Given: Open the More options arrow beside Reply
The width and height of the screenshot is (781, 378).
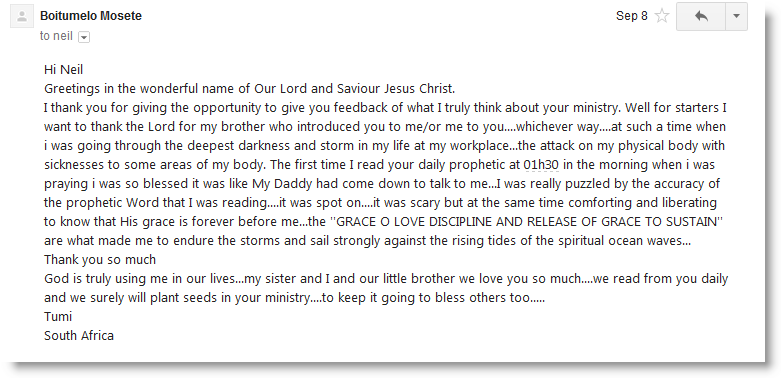Looking at the screenshot, I should pos(737,16).
